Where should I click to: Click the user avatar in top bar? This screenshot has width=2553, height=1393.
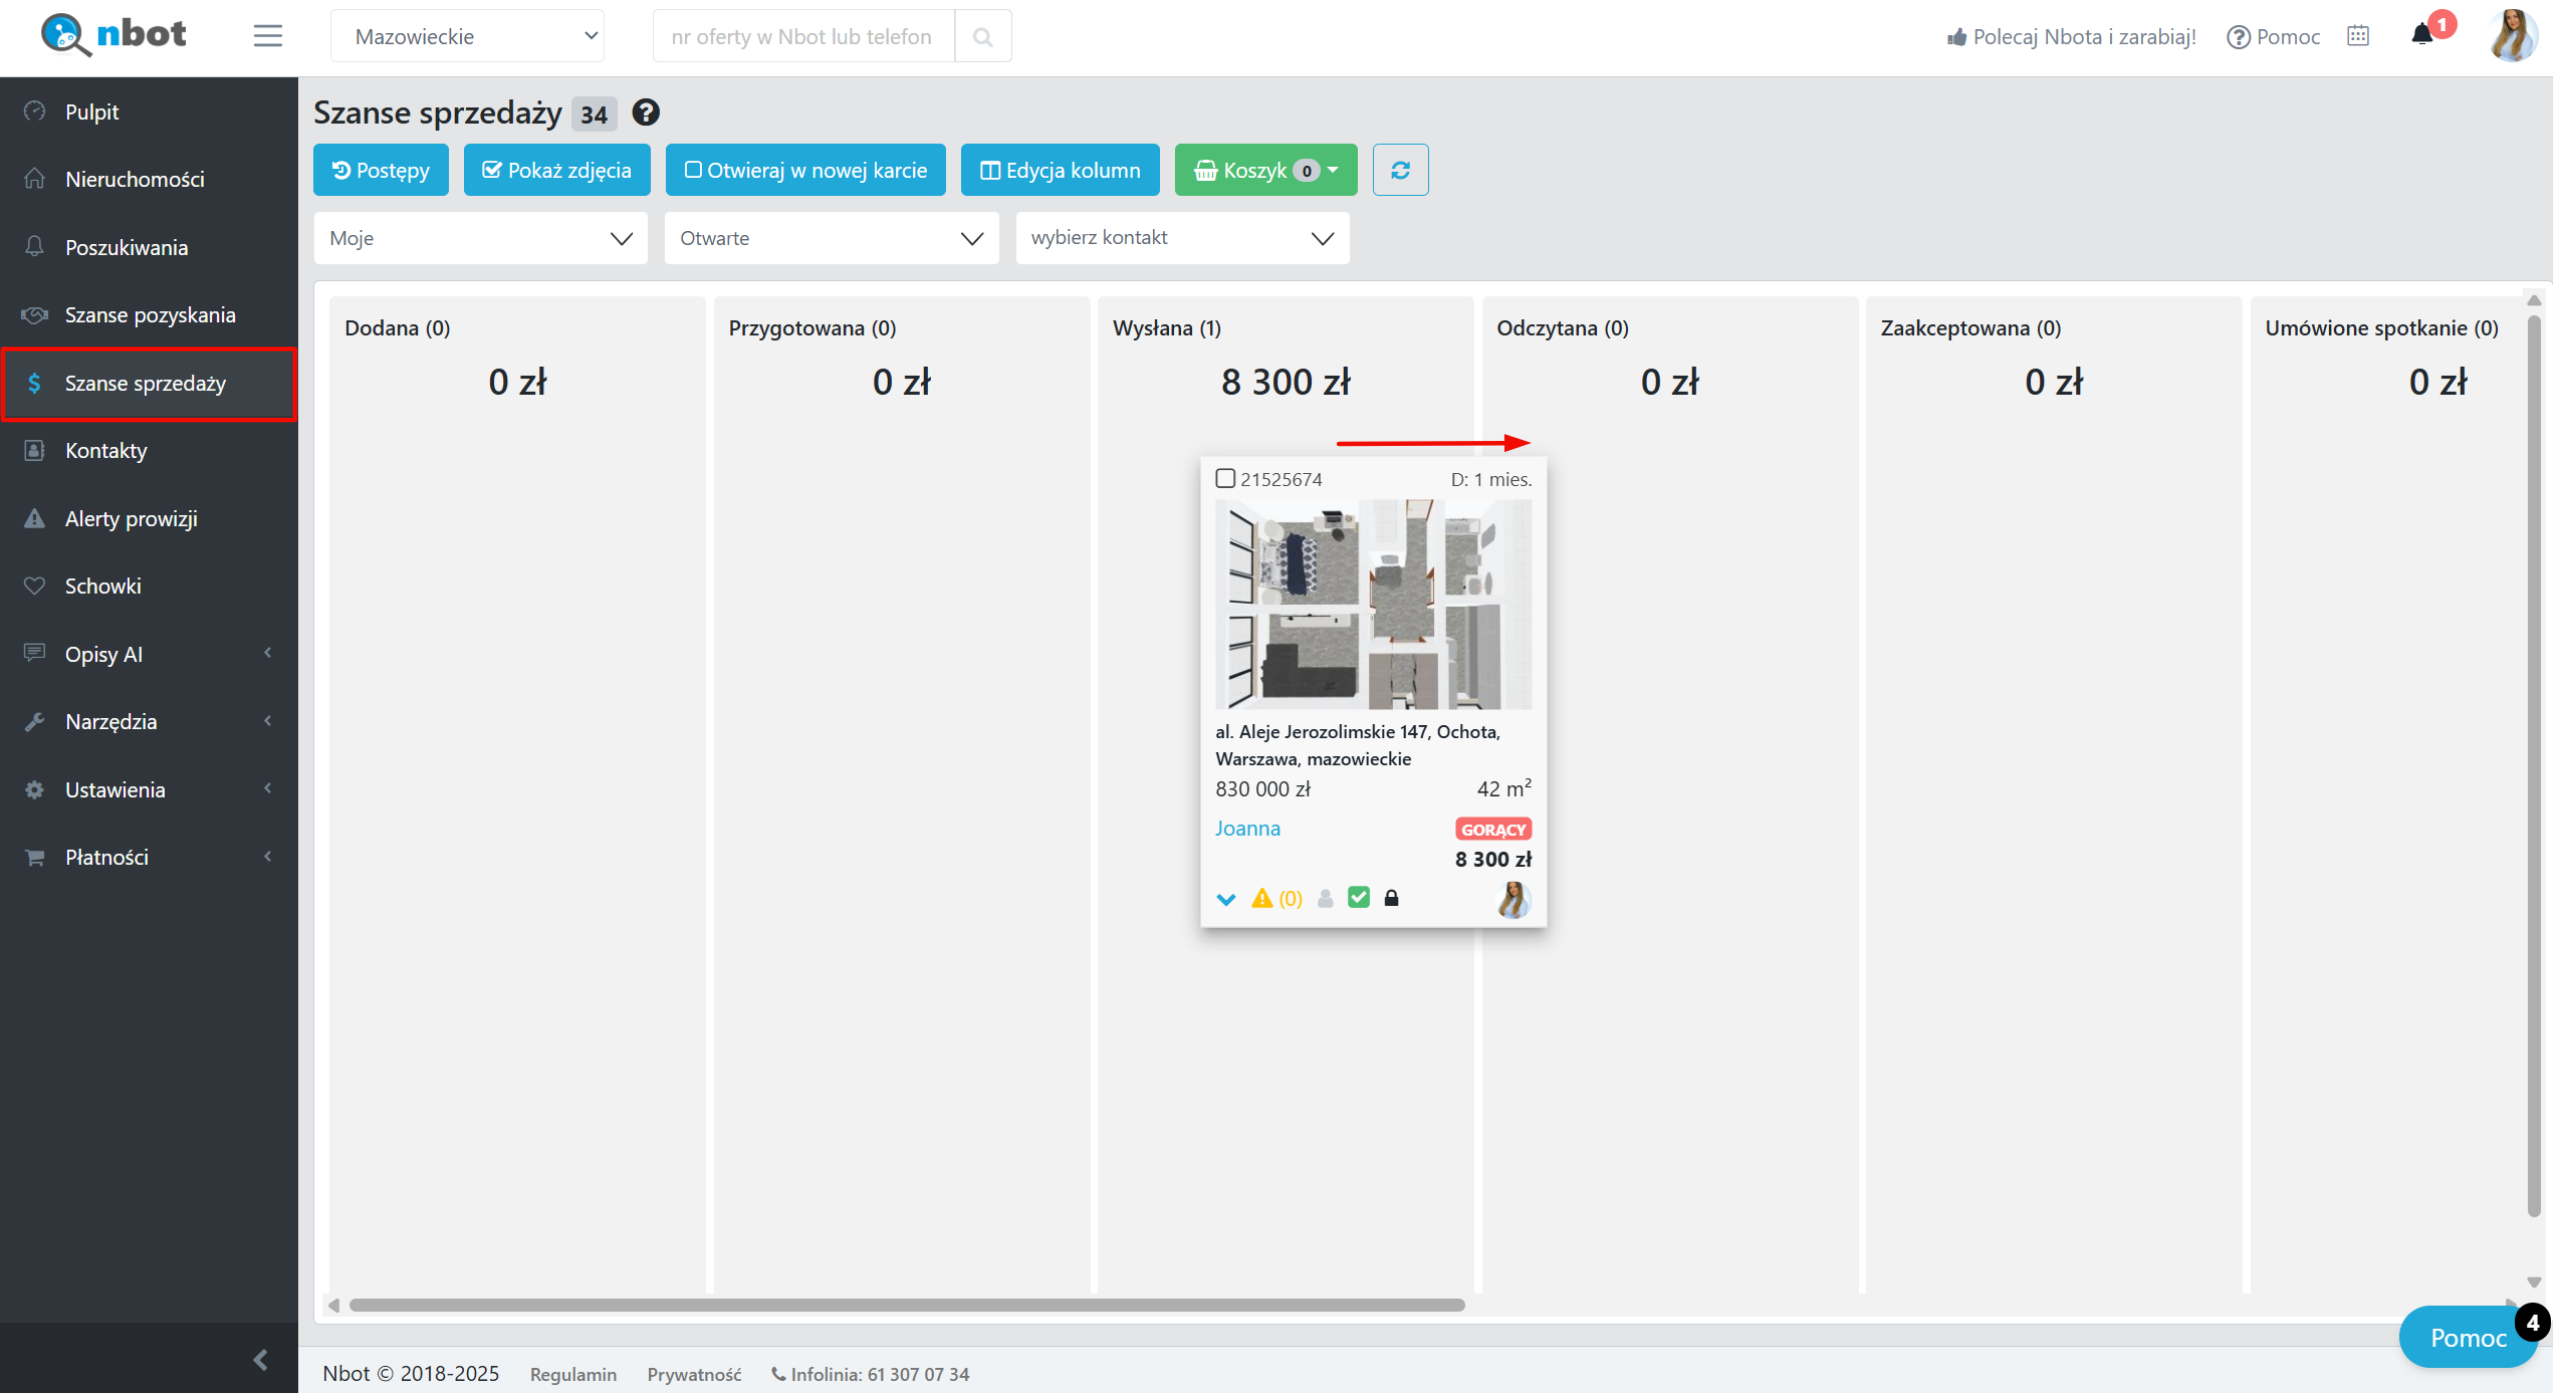click(x=2511, y=36)
